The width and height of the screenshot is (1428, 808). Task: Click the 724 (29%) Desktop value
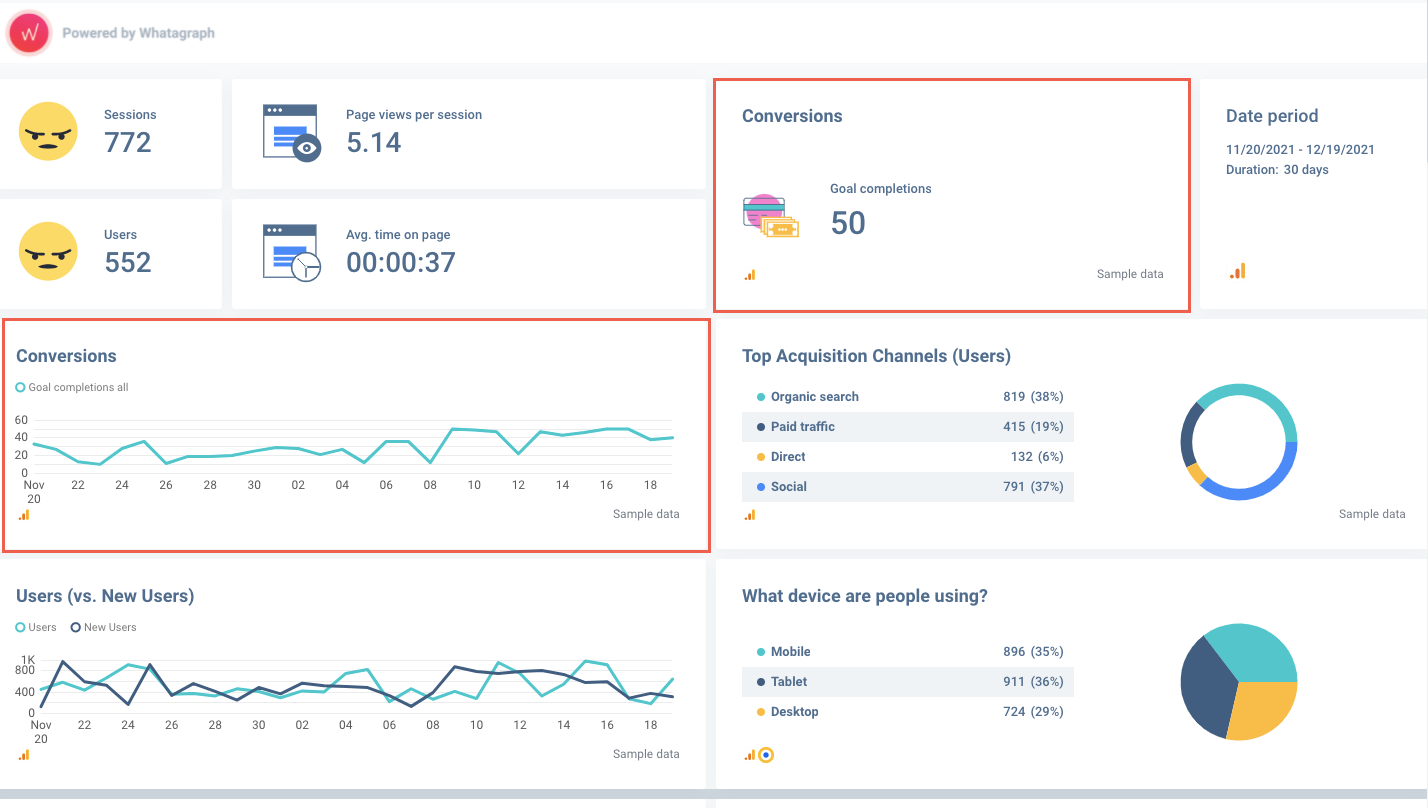pos(1033,712)
